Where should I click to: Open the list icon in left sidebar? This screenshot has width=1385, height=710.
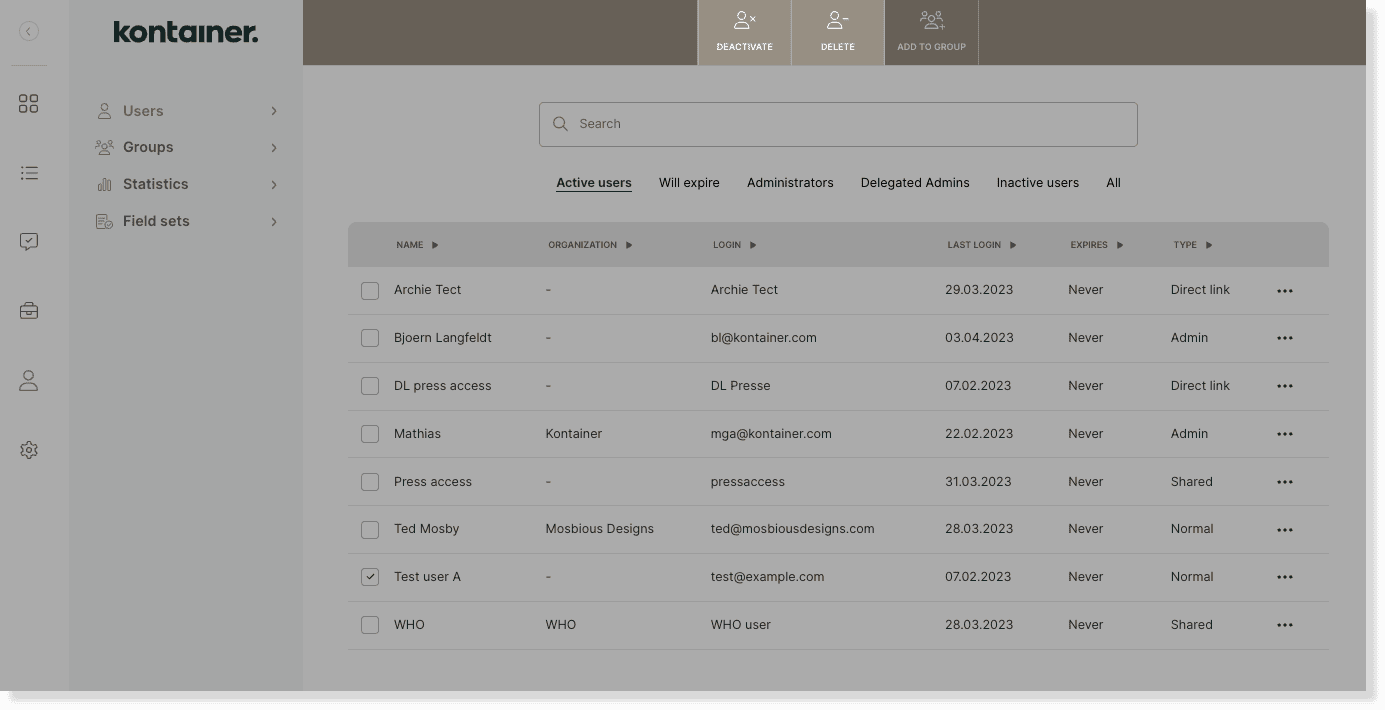pos(29,173)
